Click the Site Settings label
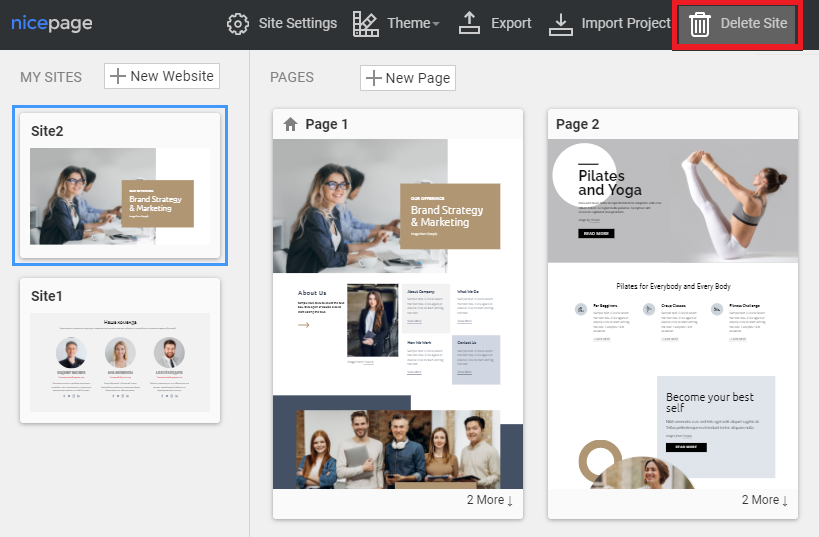Image resolution: width=819 pixels, height=537 pixels. (298, 24)
